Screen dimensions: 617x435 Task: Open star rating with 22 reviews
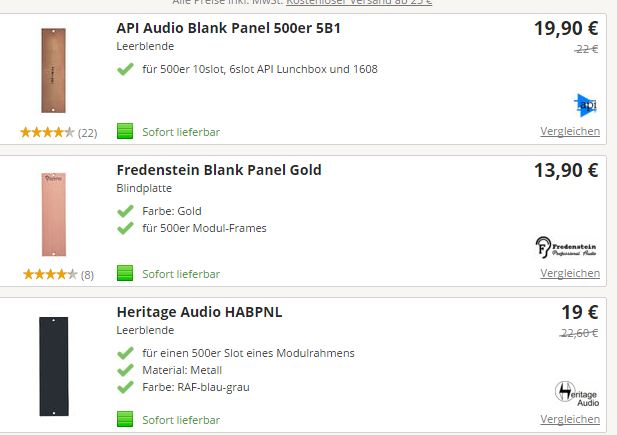point(59,133)
